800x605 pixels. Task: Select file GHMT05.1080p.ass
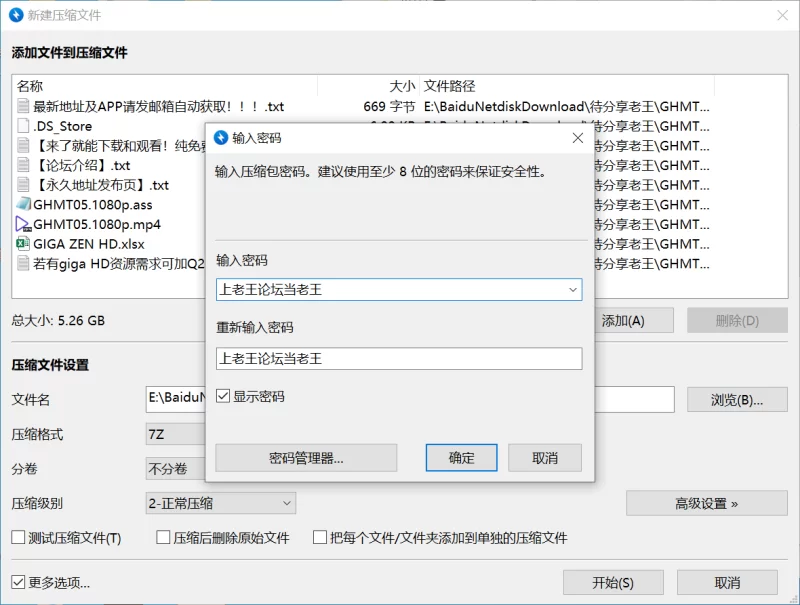click(93, 205)
